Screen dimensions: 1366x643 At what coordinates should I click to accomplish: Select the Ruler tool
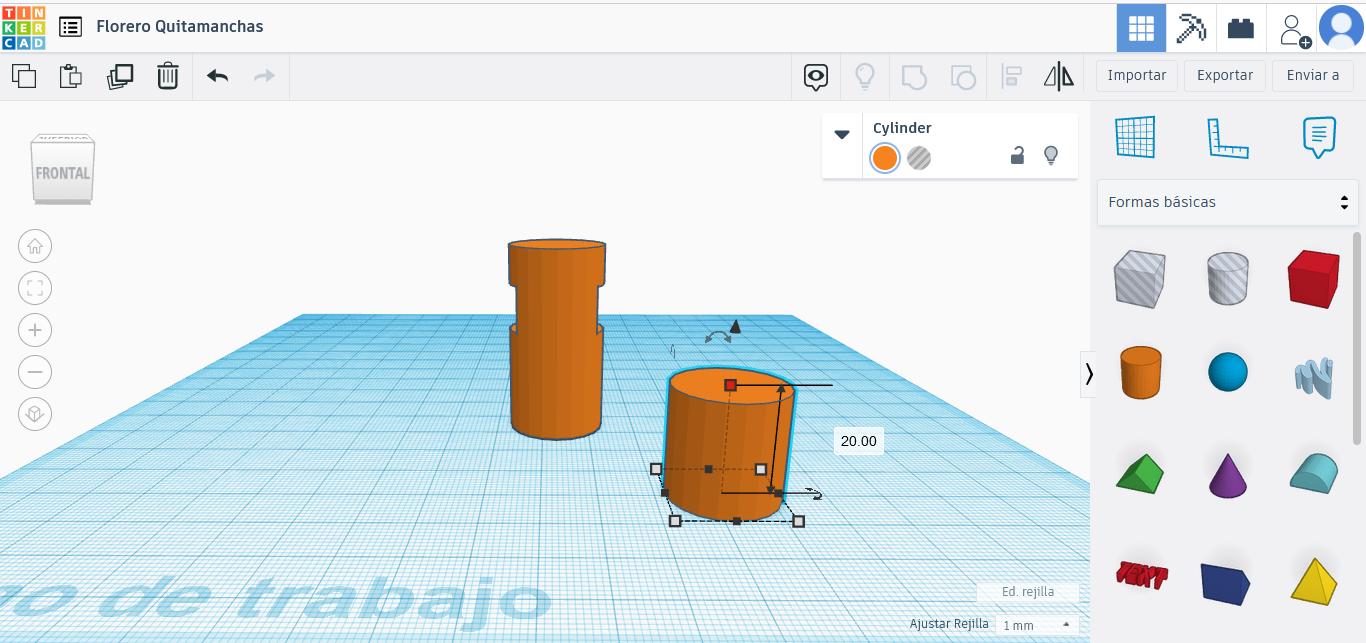coord(1227,137)
